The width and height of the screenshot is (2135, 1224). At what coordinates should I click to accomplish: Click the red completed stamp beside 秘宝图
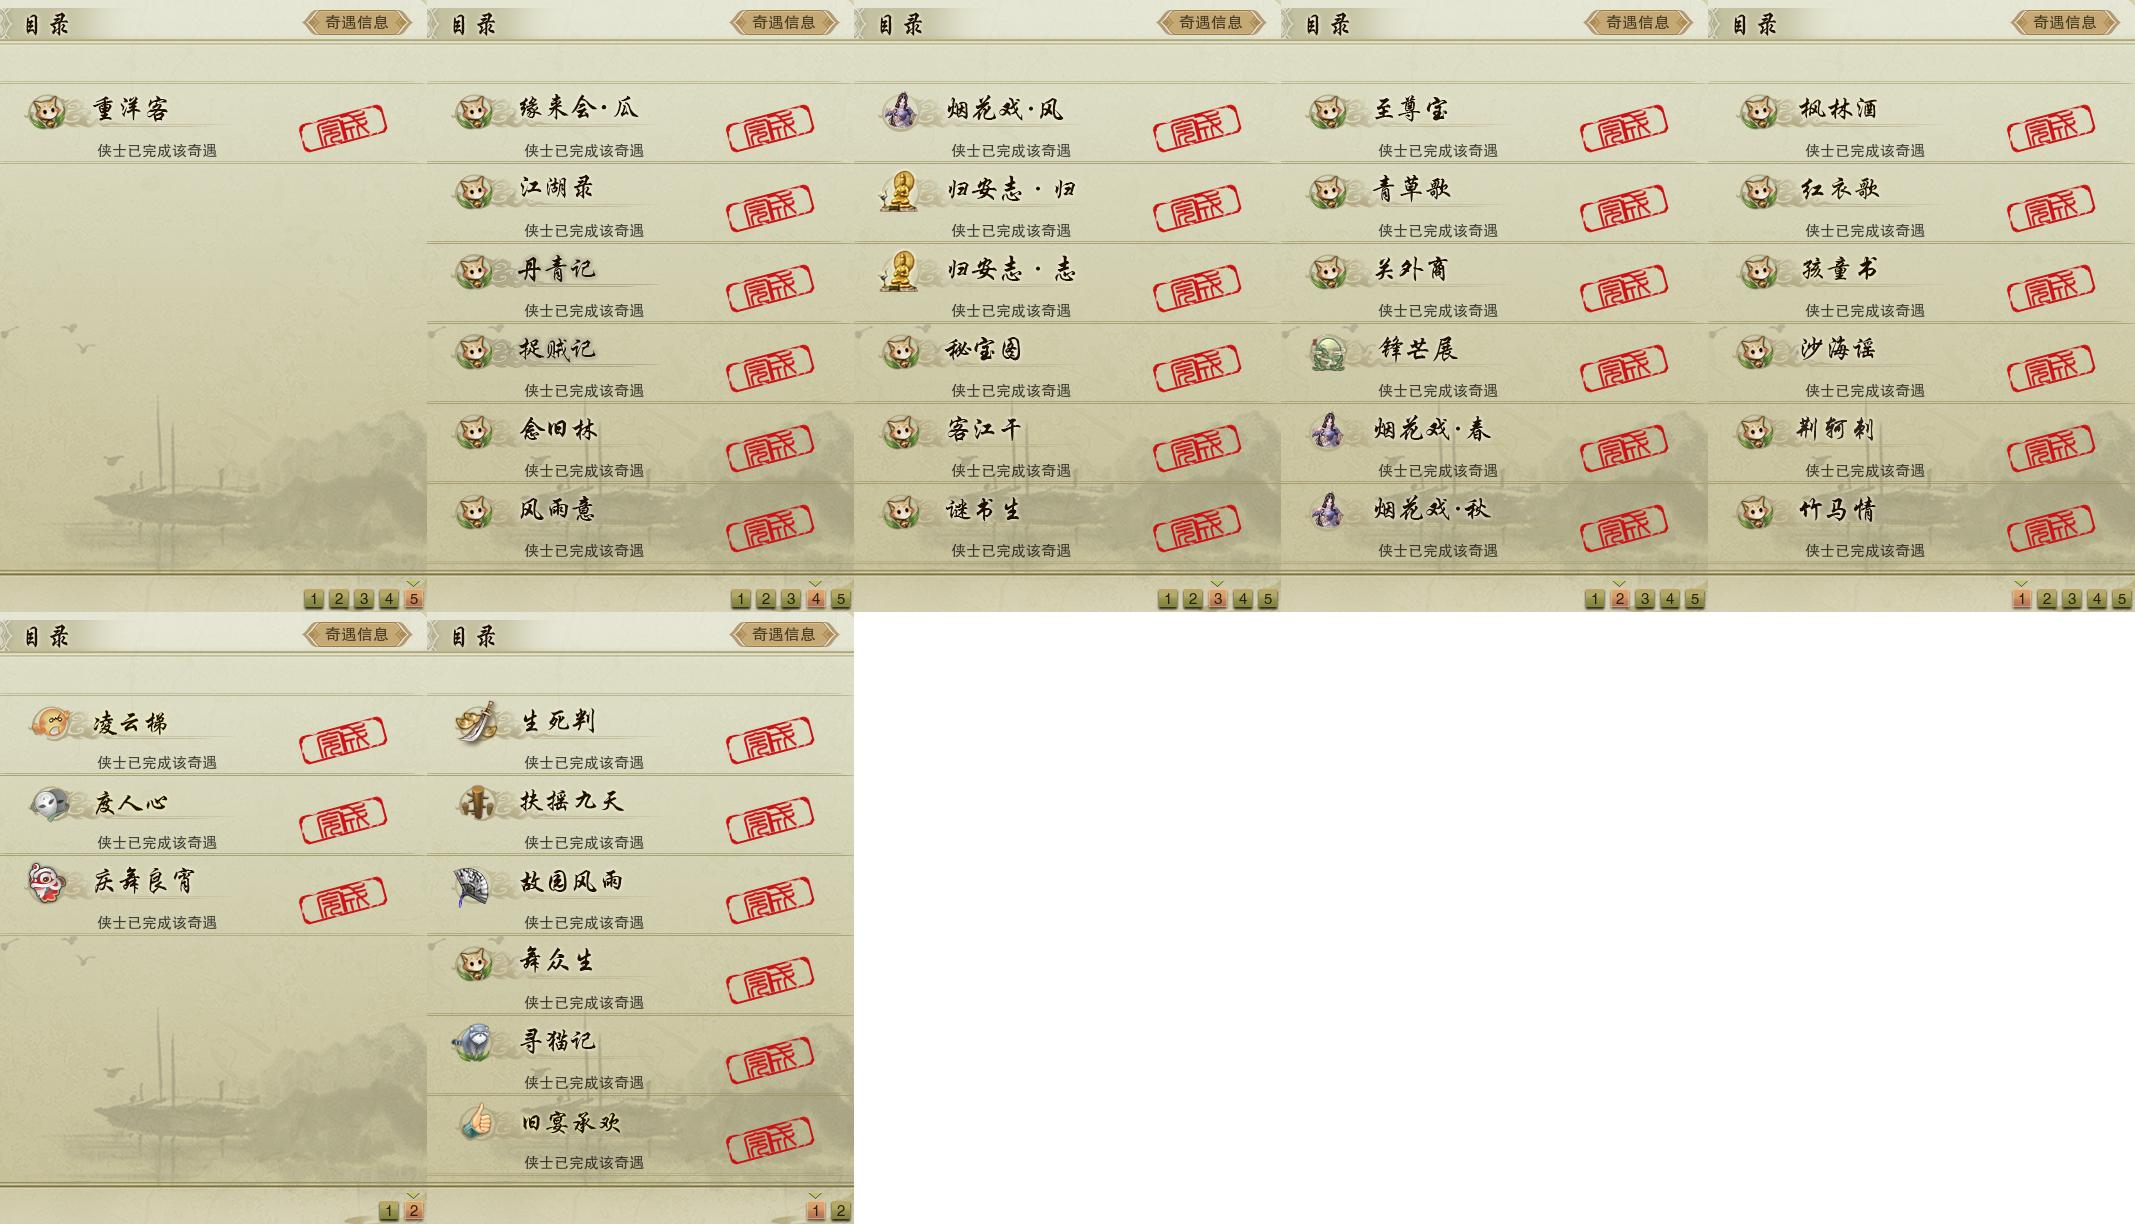tap(1197, 367)
